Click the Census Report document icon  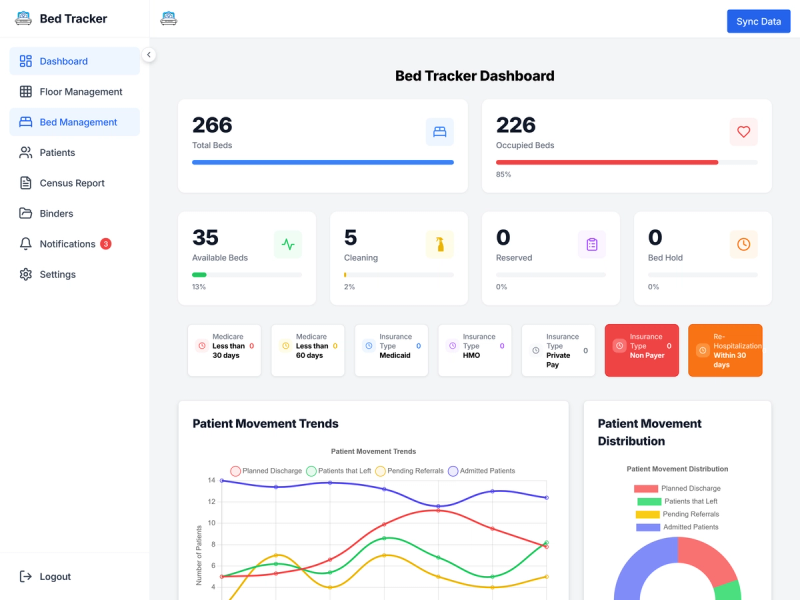coord(26,183)
